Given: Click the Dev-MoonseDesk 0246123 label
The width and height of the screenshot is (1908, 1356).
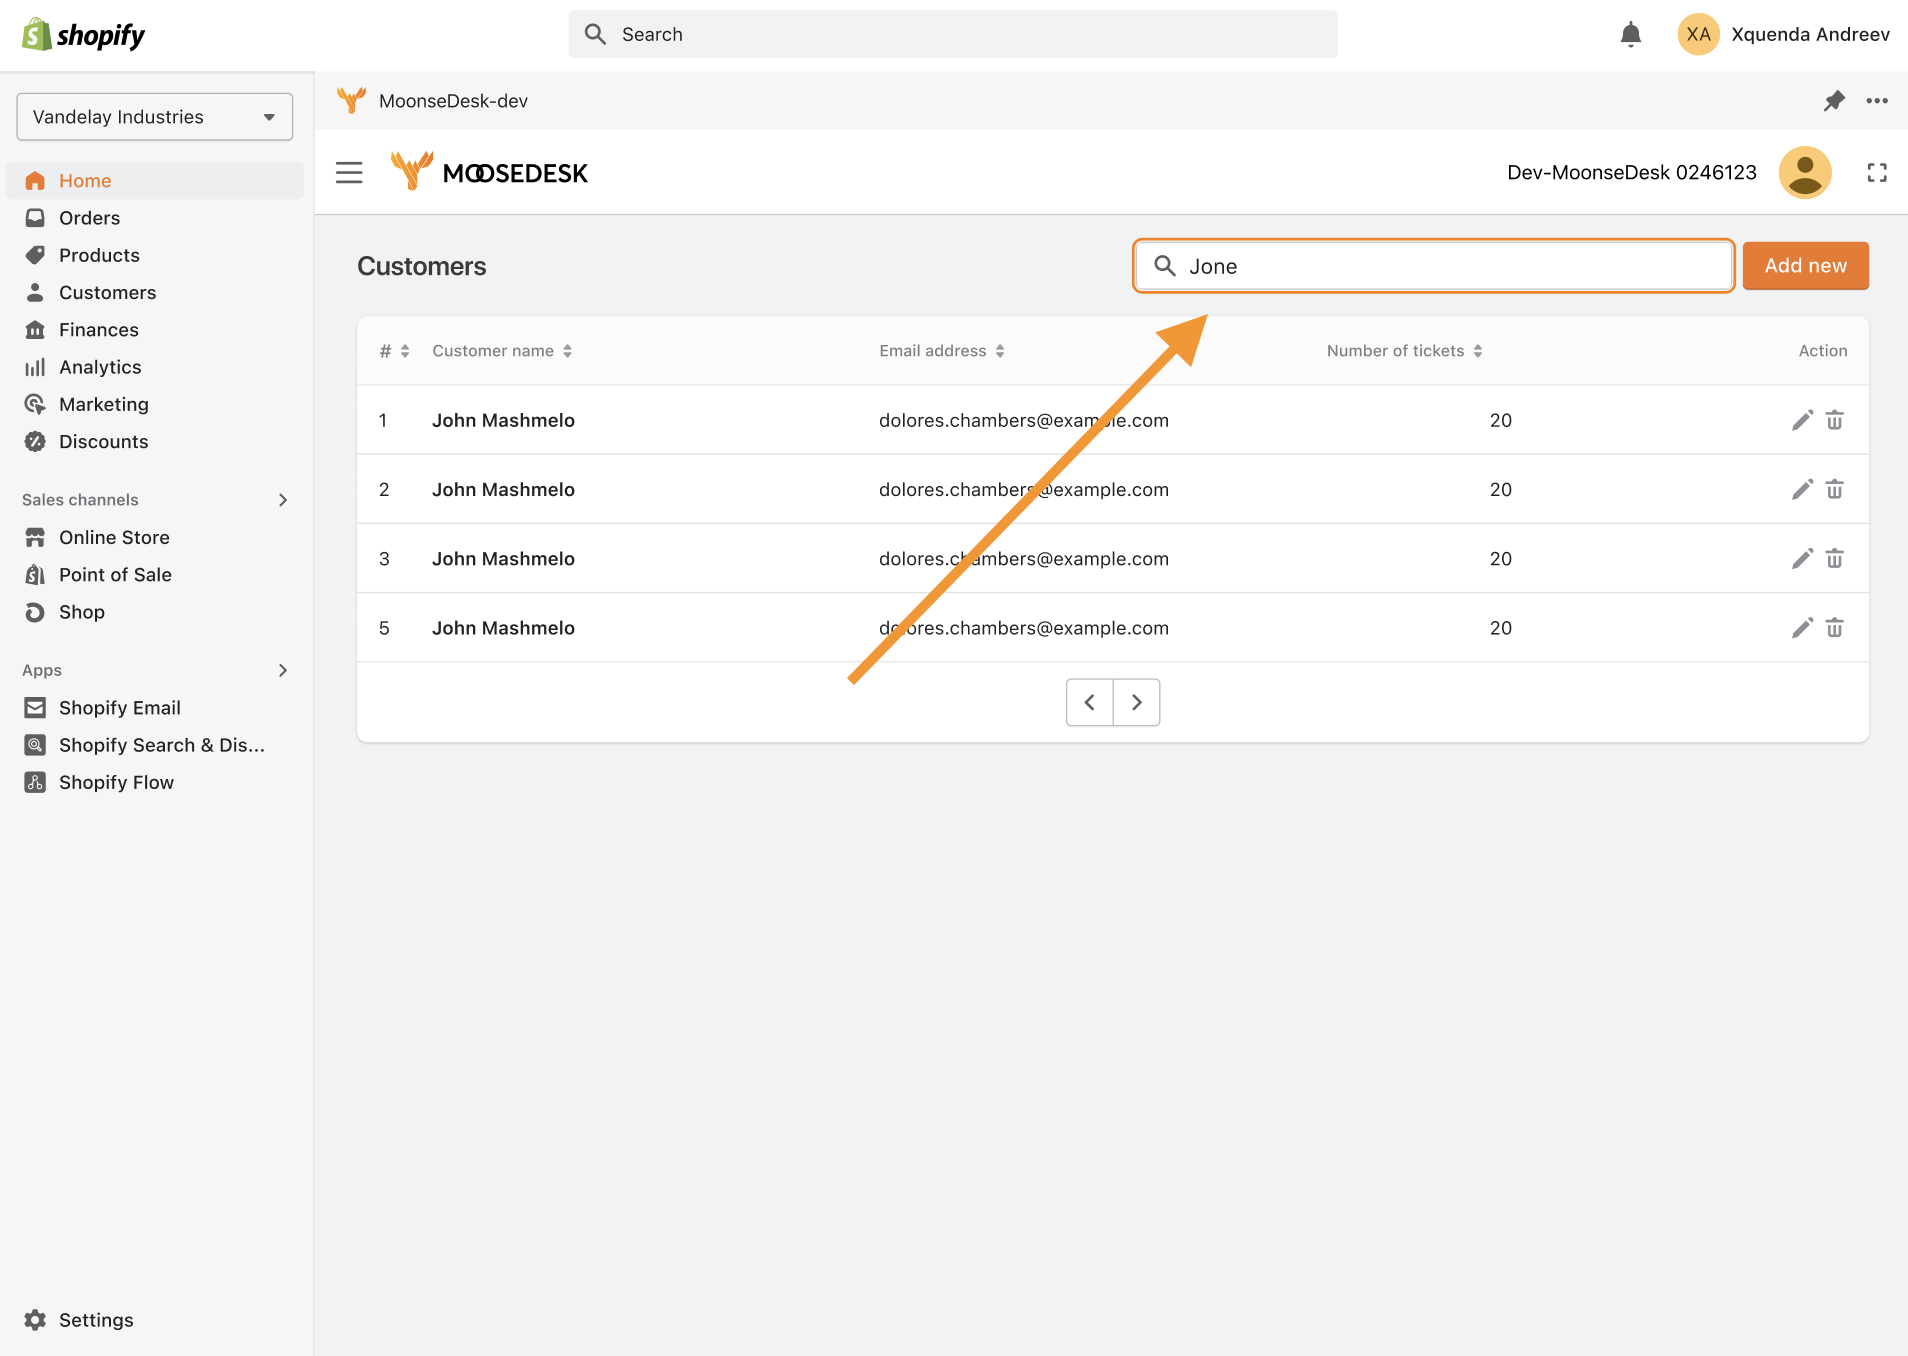Looking at the screenshot, I should tap(1631, 173).
